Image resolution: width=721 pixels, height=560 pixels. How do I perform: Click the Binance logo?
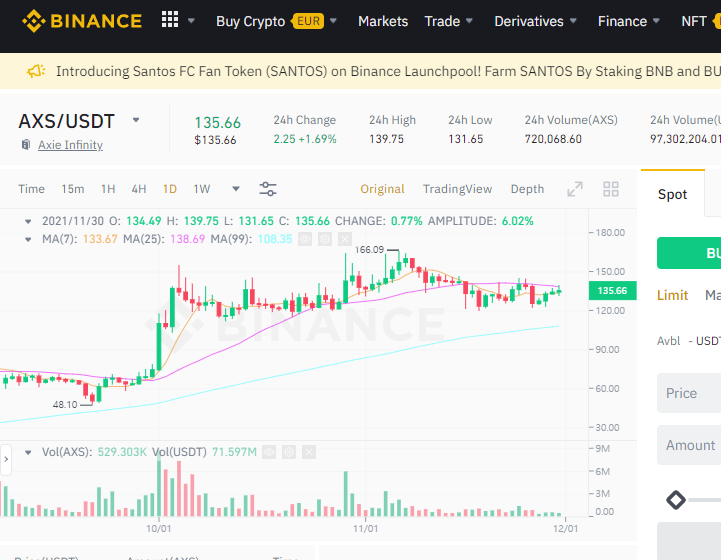[x=82, y=21]
